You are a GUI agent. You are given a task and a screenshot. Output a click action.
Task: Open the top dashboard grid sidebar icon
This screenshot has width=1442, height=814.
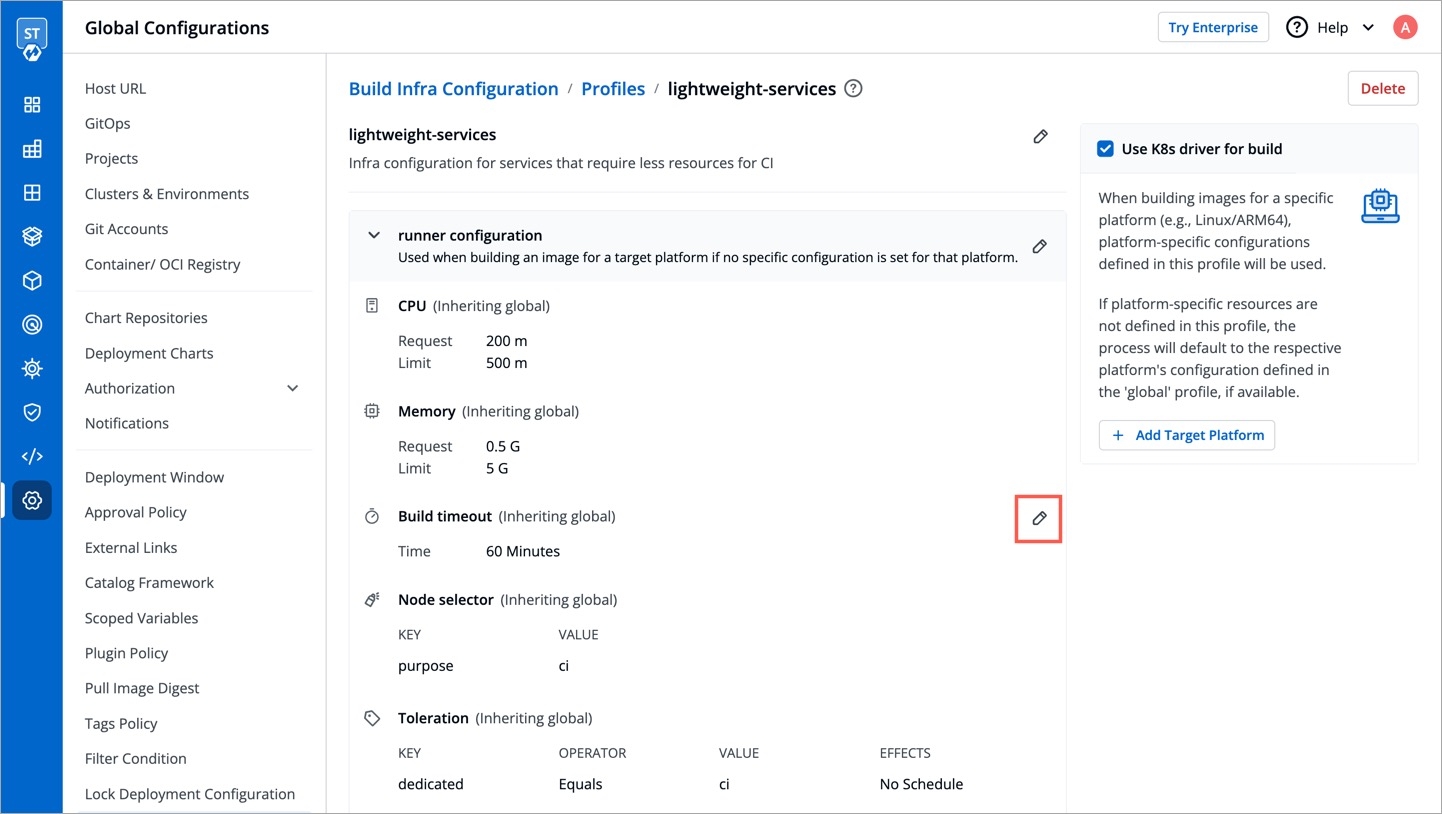(32, 105)
